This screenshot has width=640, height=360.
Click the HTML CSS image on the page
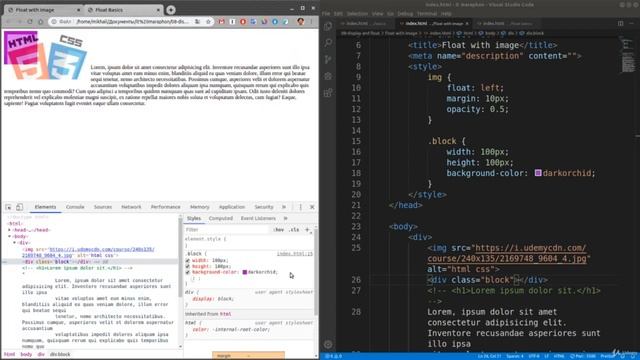point(45,56)
